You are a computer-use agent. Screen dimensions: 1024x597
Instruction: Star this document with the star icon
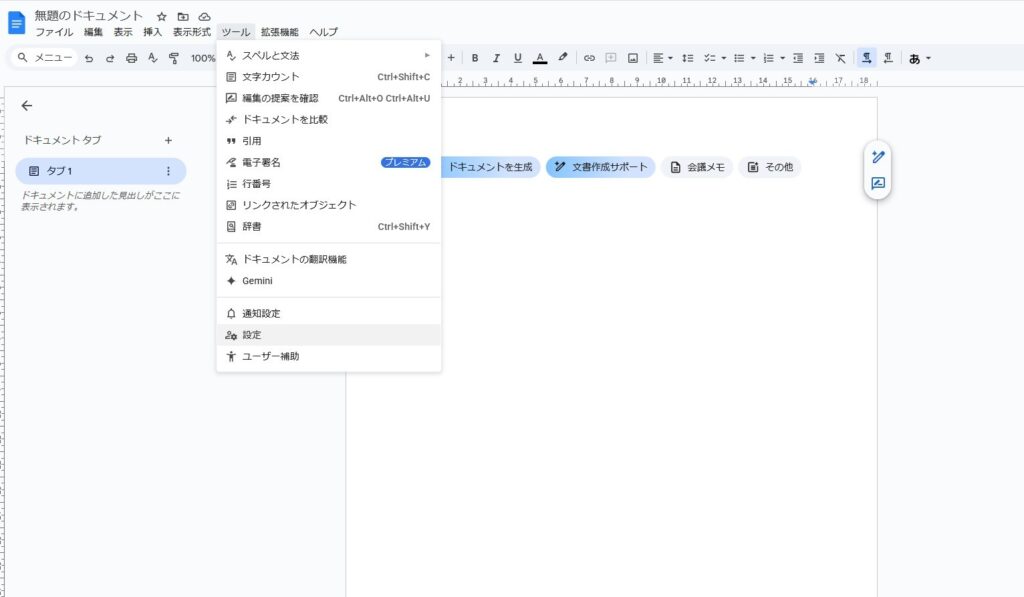pos(162,17)
